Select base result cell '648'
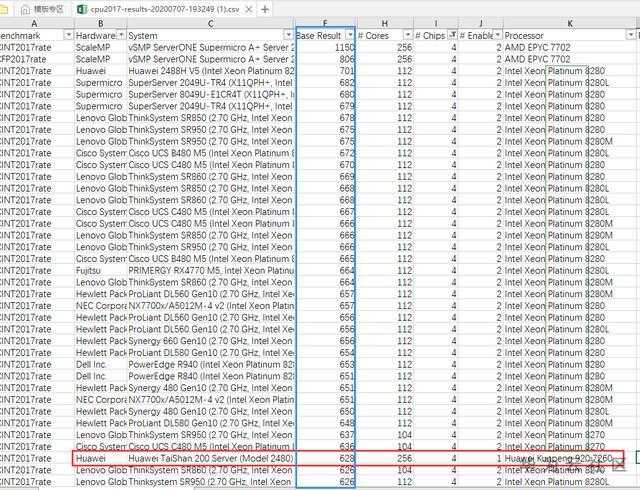This screenshot has height=490, width=640. pos(325,423)
